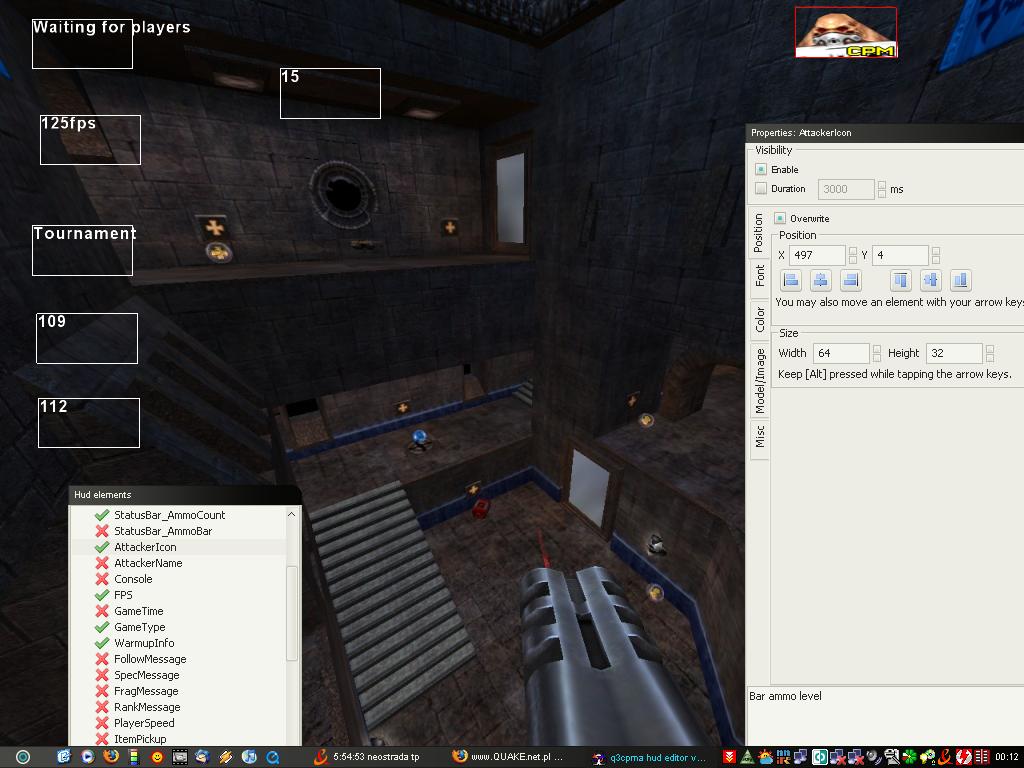Image resolution: width=1024 pixels, height=768 pixels.
Task: Select the '125fps' HUD element box
Action: pyautogui.click(x=90, y=140)
